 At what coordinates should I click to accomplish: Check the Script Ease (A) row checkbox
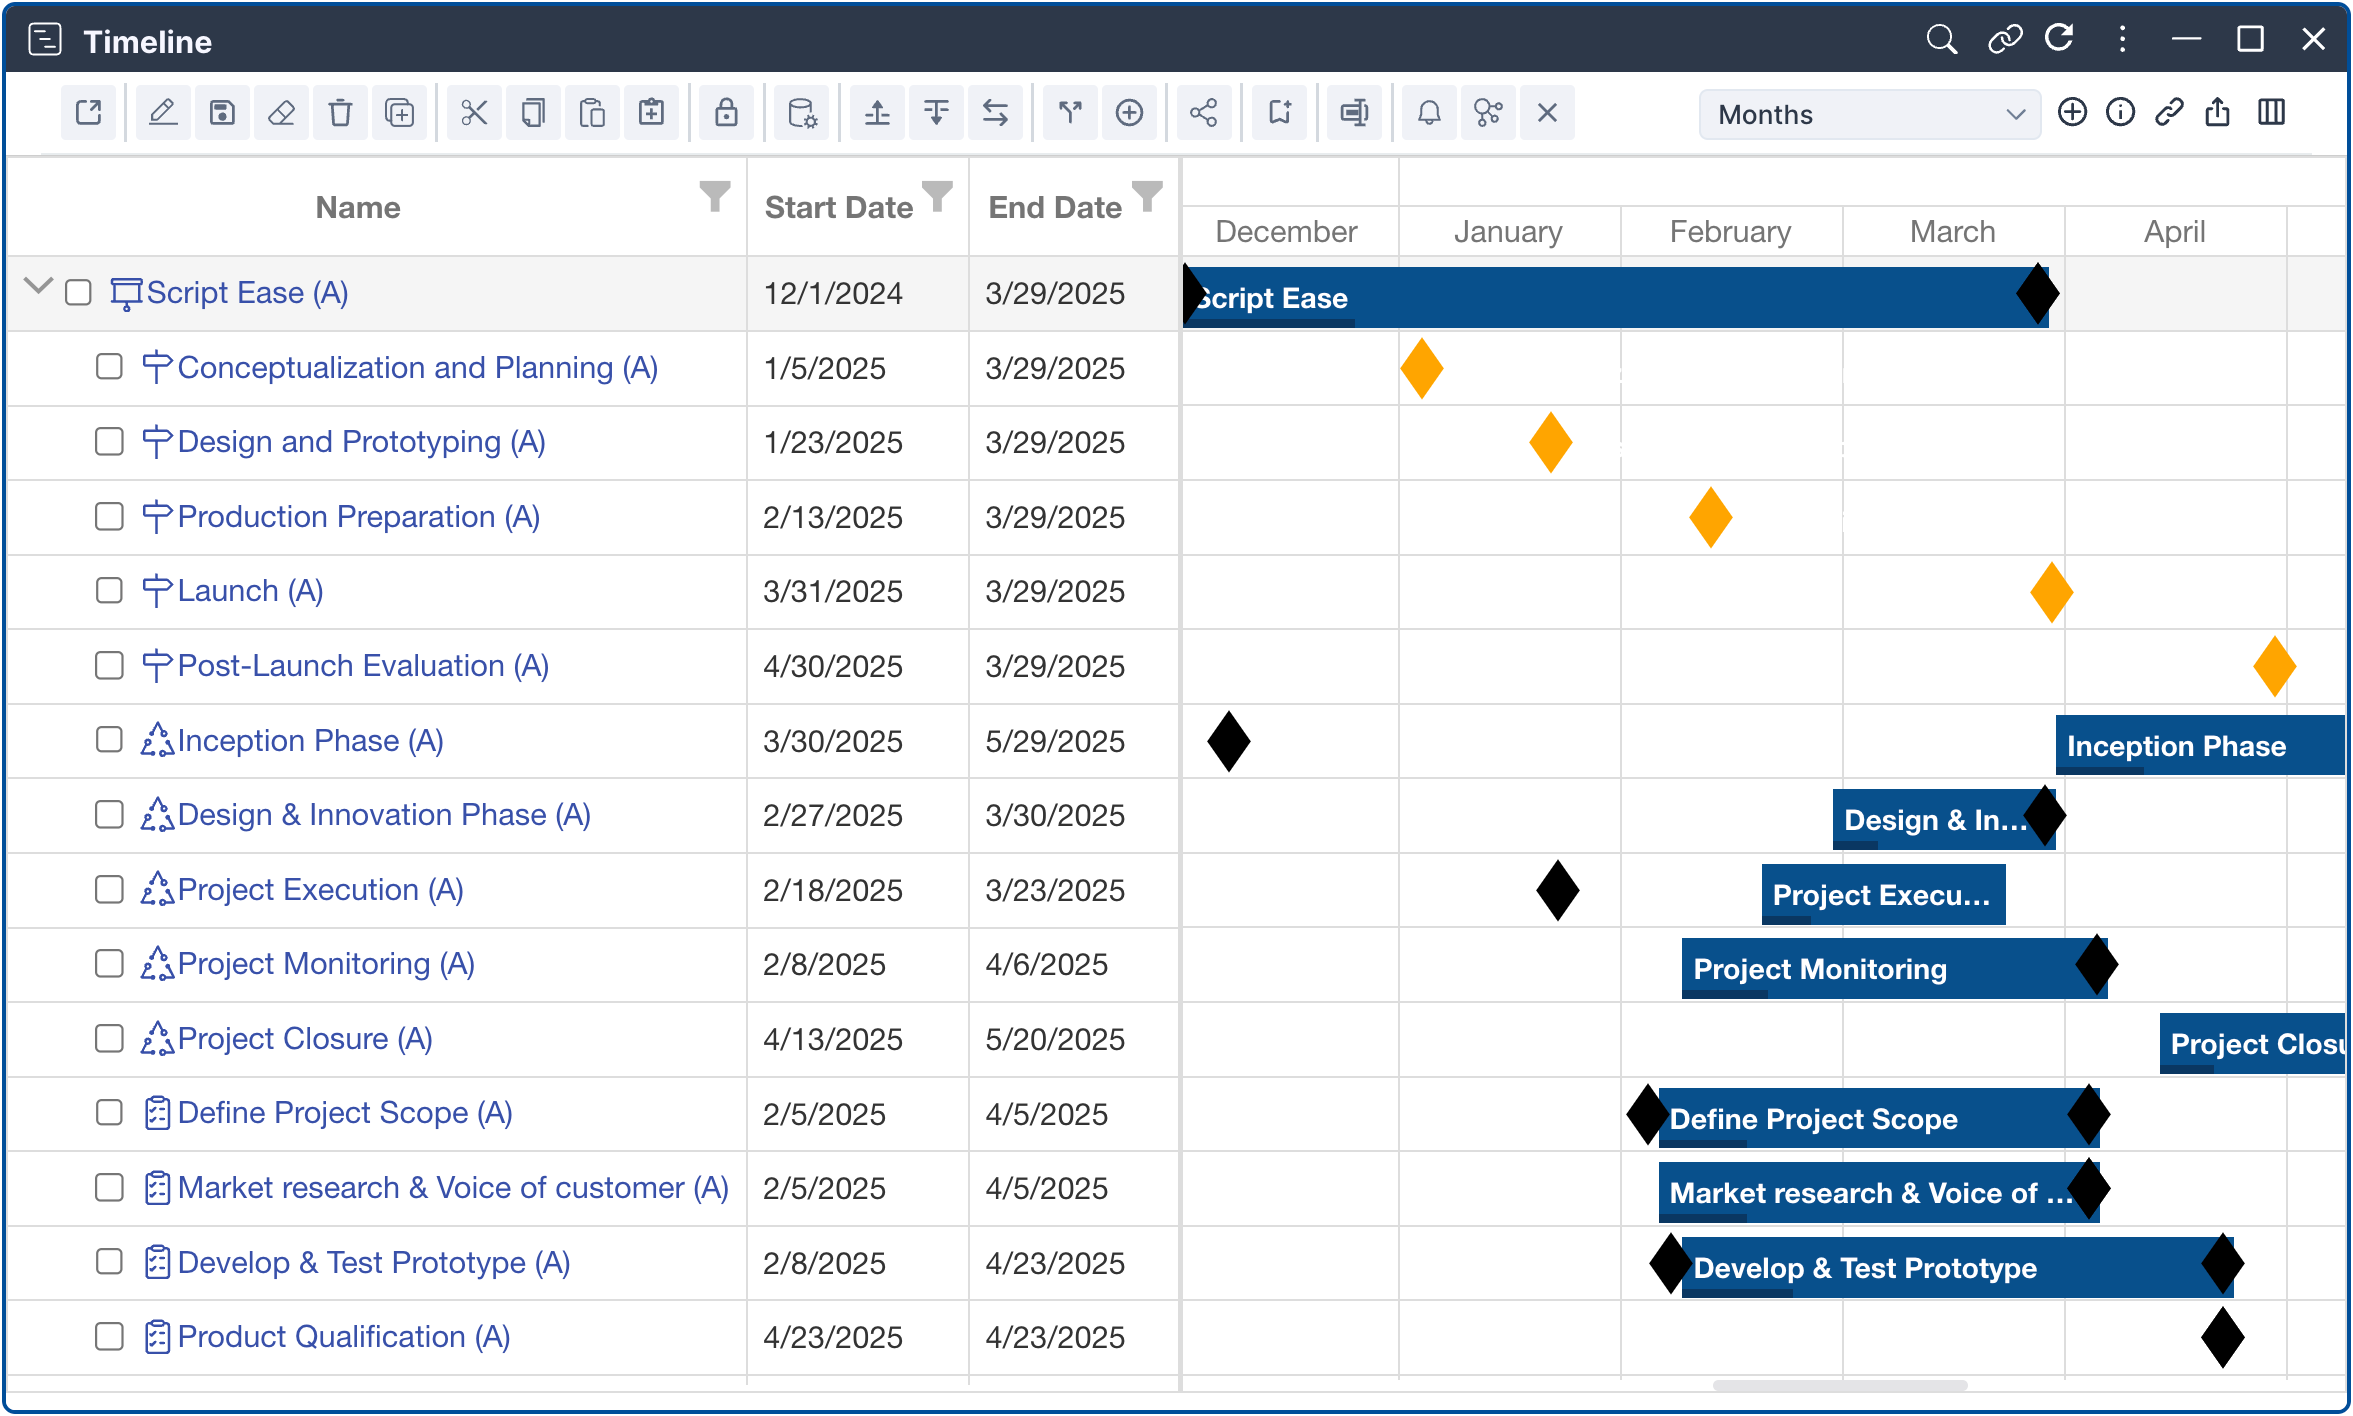(78, 293)
